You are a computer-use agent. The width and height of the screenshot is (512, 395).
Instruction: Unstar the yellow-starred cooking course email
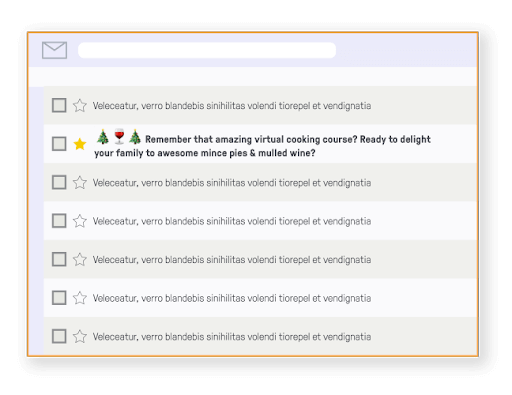tap(80, 144)
